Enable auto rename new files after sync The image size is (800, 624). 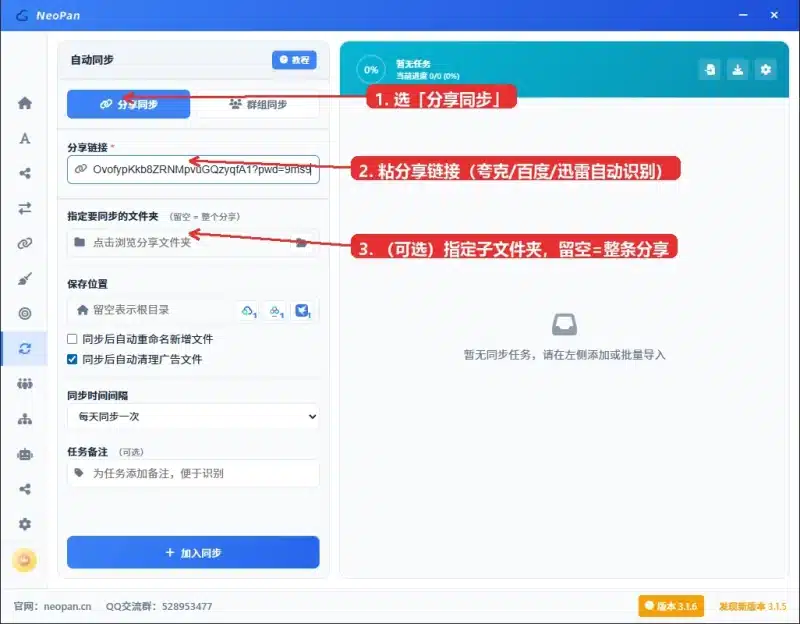tap(72, 339)
